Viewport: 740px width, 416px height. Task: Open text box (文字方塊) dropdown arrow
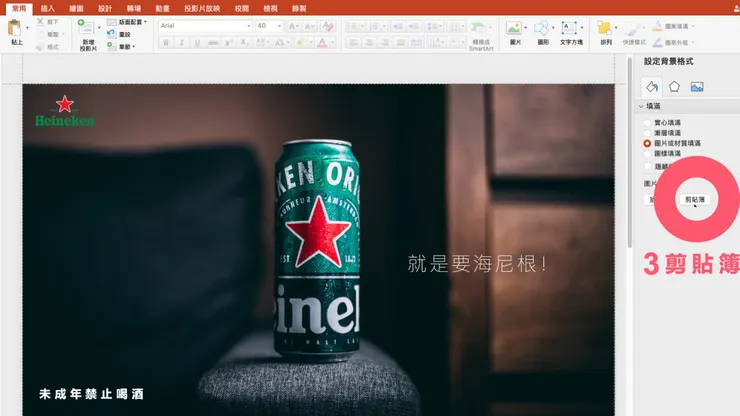tap(581, 28)
